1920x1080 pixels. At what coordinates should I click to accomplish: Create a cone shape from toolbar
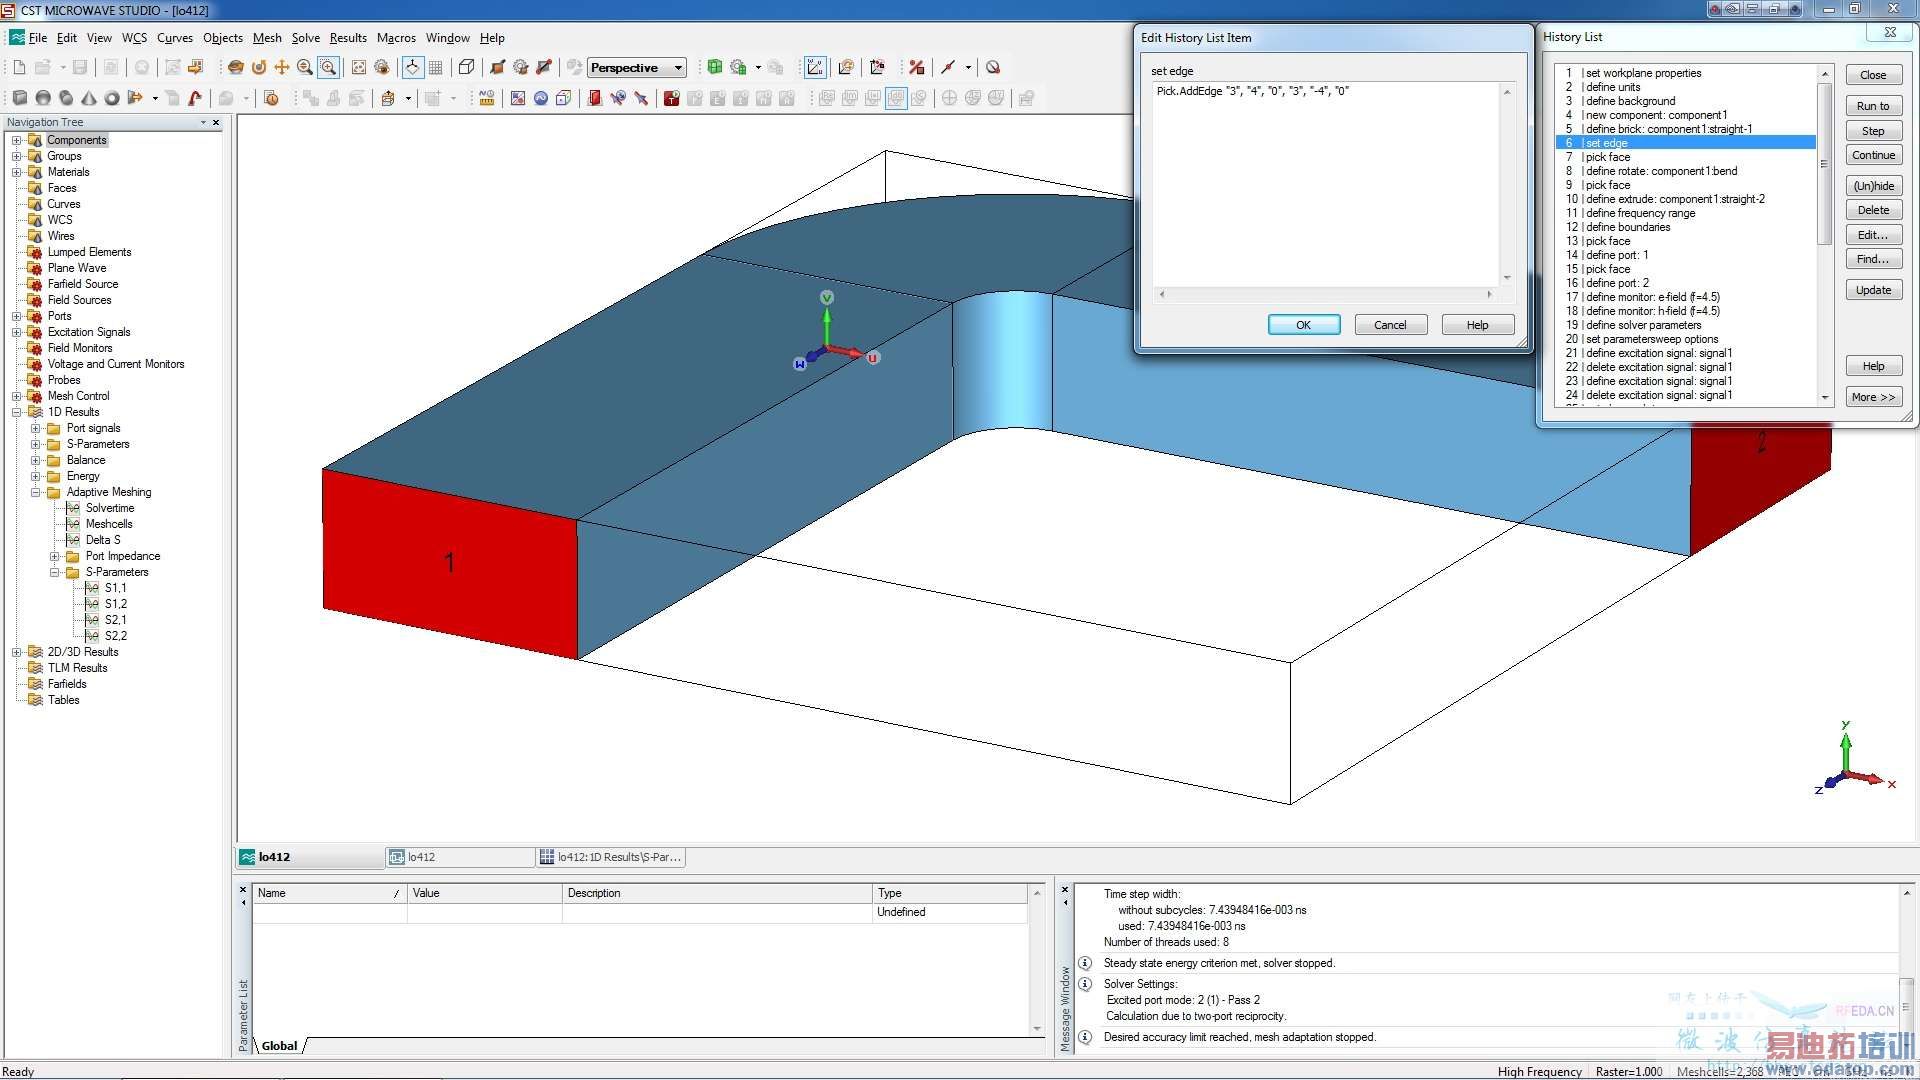(x=89, y=98)
